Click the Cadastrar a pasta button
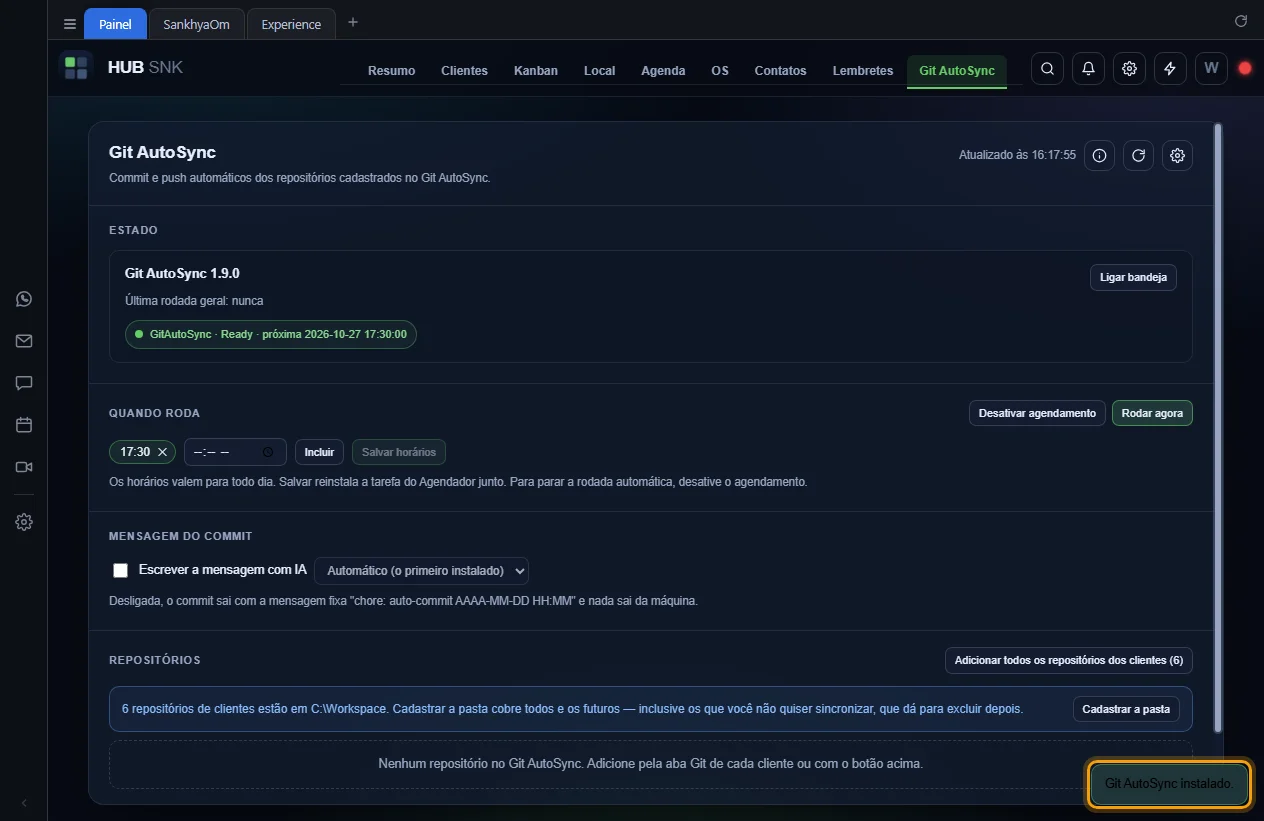 1126,709
